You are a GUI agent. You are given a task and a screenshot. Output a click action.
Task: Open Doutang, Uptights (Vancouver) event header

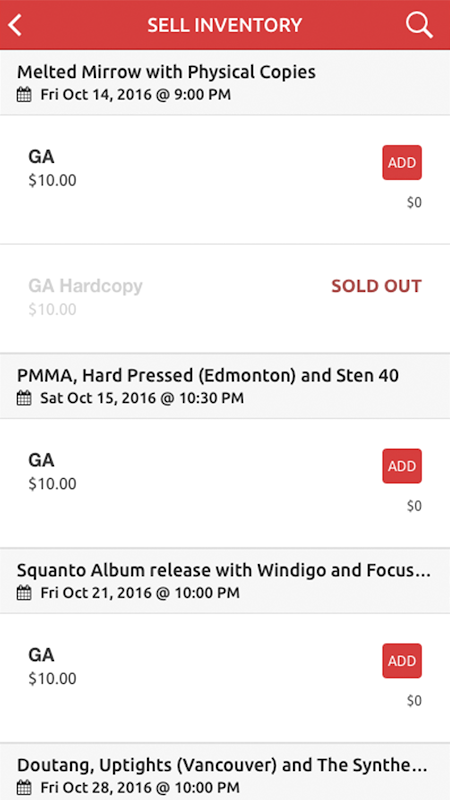click(225, 772)
